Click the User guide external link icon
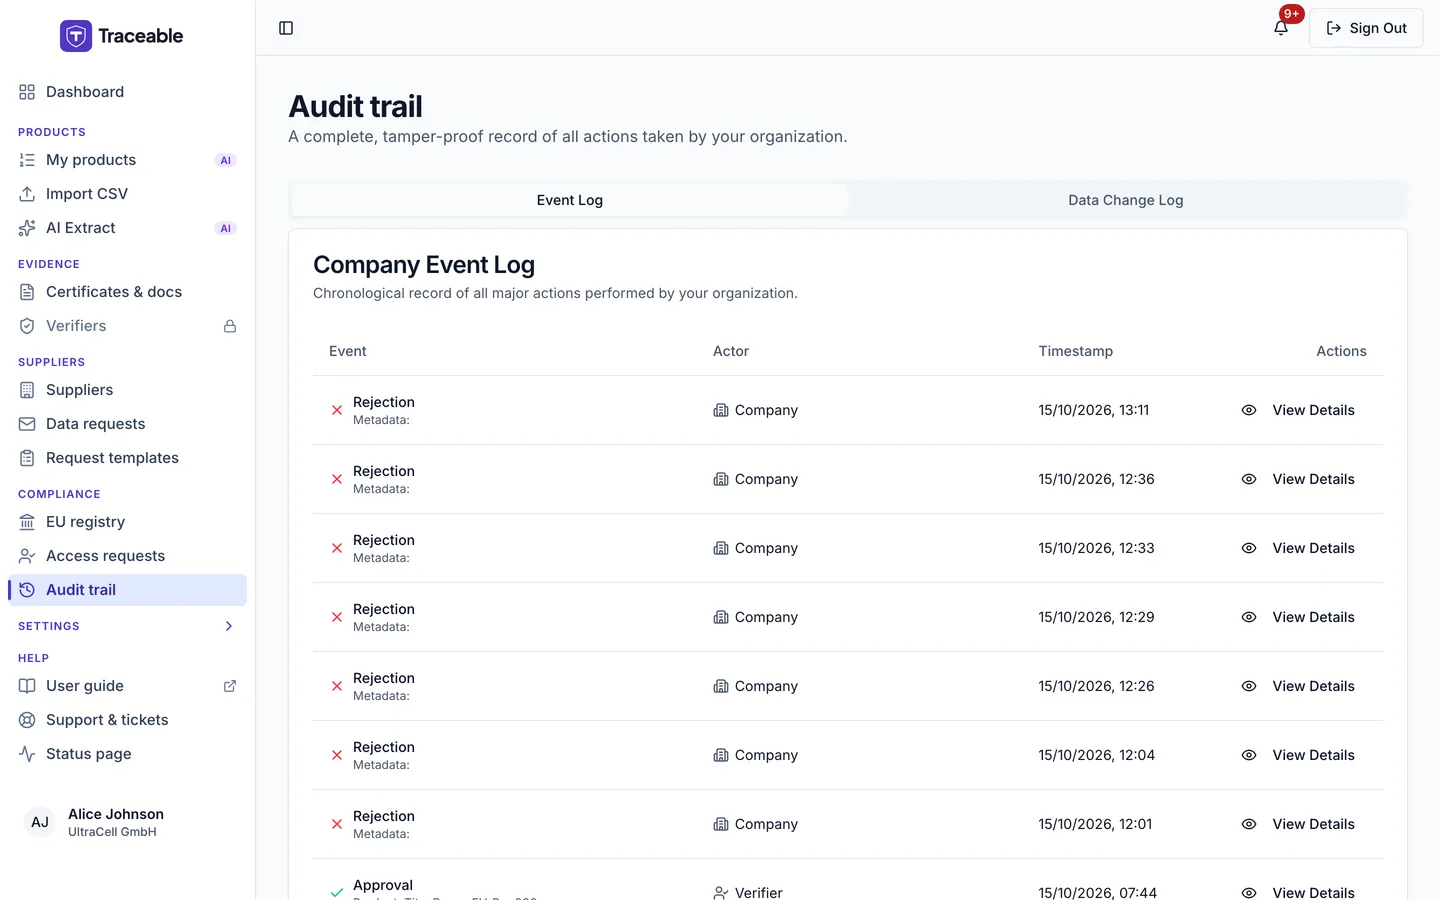Screen dimensions: 1440x900 point(230,686)
